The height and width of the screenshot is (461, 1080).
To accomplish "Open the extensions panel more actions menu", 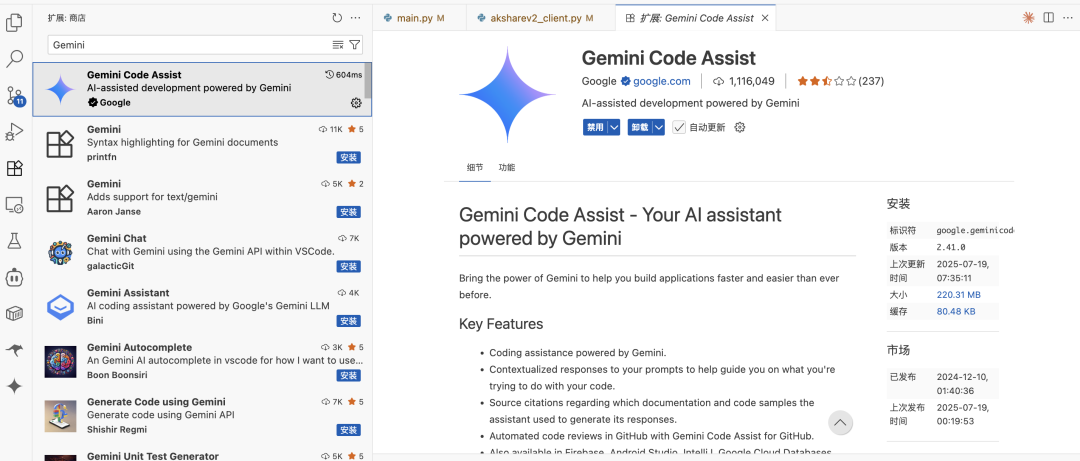I will (x=356, y=18).
